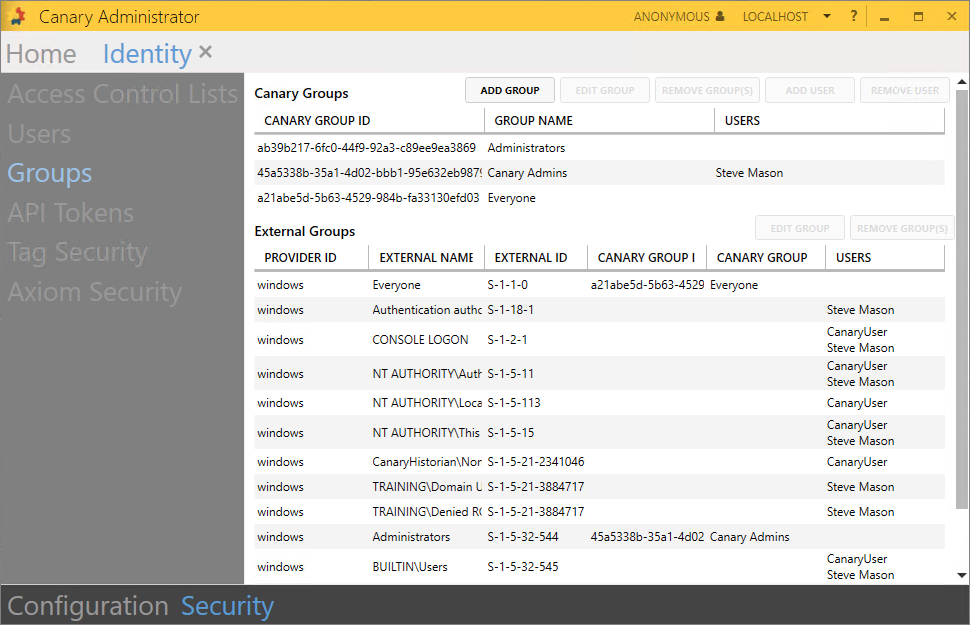The image size is (970, 625).
Task: Open the API Tokens section
Action: pos(71,213)
